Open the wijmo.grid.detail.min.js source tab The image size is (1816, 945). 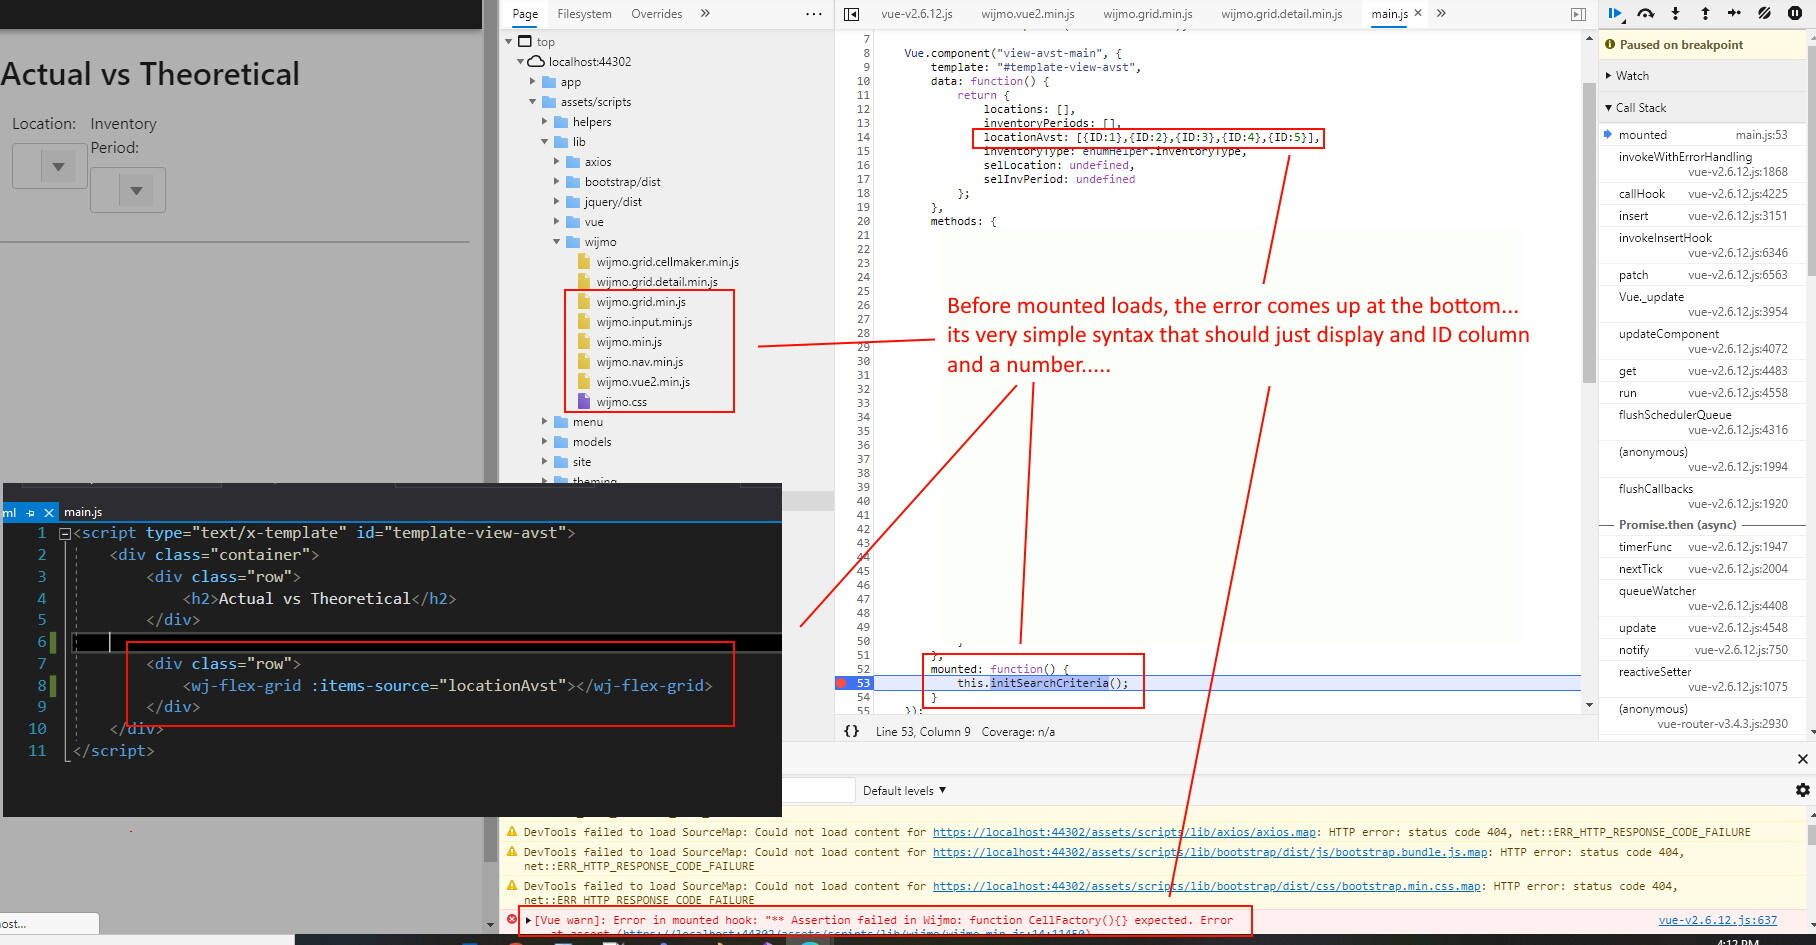[x=1282, y=14]
